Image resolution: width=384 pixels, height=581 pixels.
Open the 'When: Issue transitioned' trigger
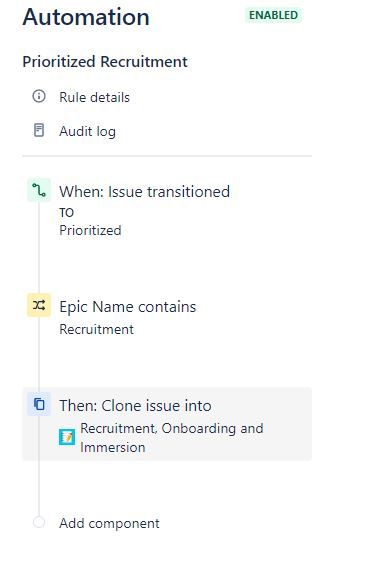click(x=145, y=192)
